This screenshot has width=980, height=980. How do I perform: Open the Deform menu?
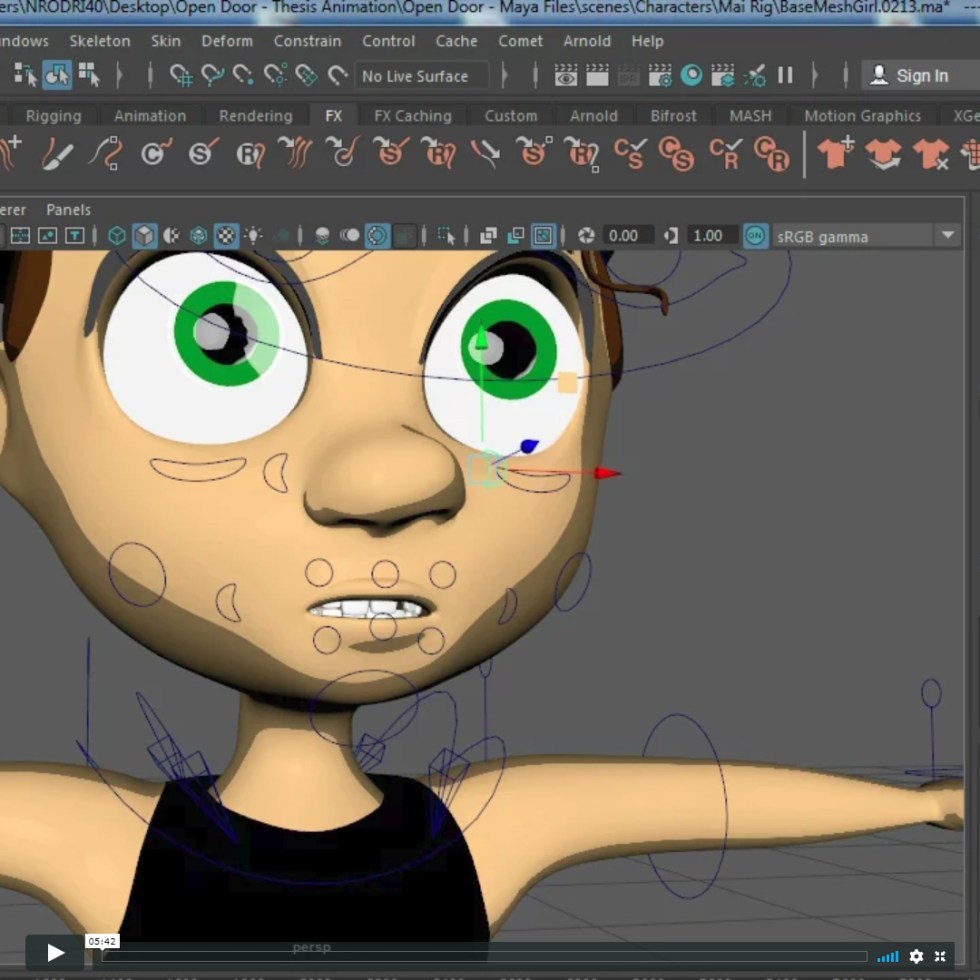click(227, 41)
